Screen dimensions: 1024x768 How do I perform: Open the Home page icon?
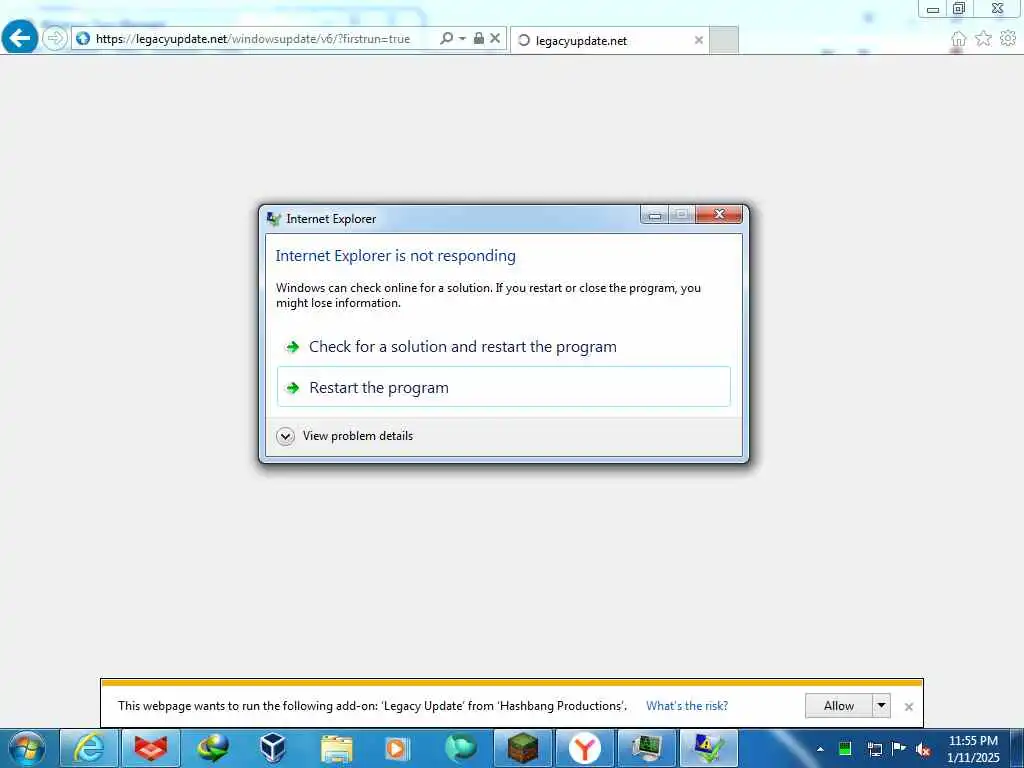(x=958, y=39)
